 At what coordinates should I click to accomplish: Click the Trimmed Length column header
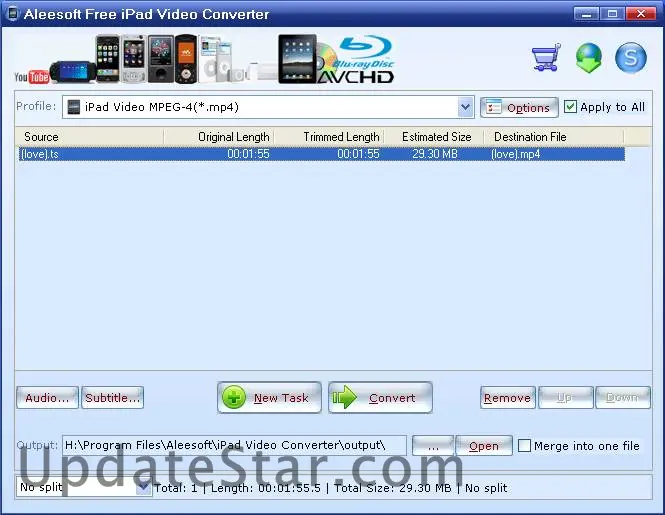329,137
